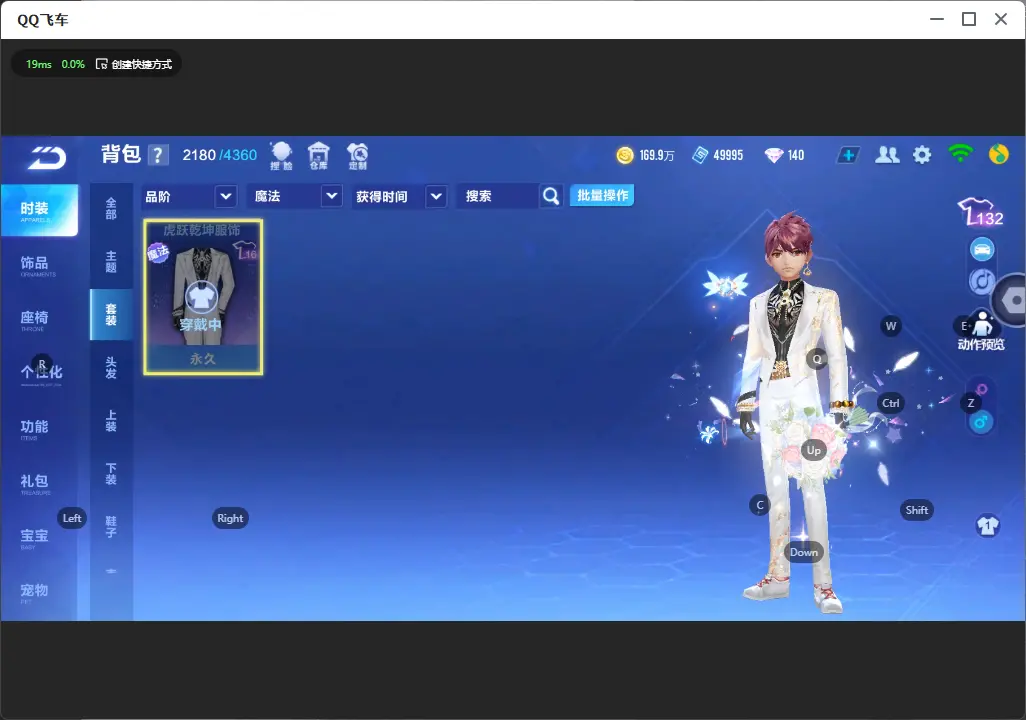Open the settings gear icon
The width and height of the screenshot is (1026, 720).
pyautogui.click(x=922, y=155)
